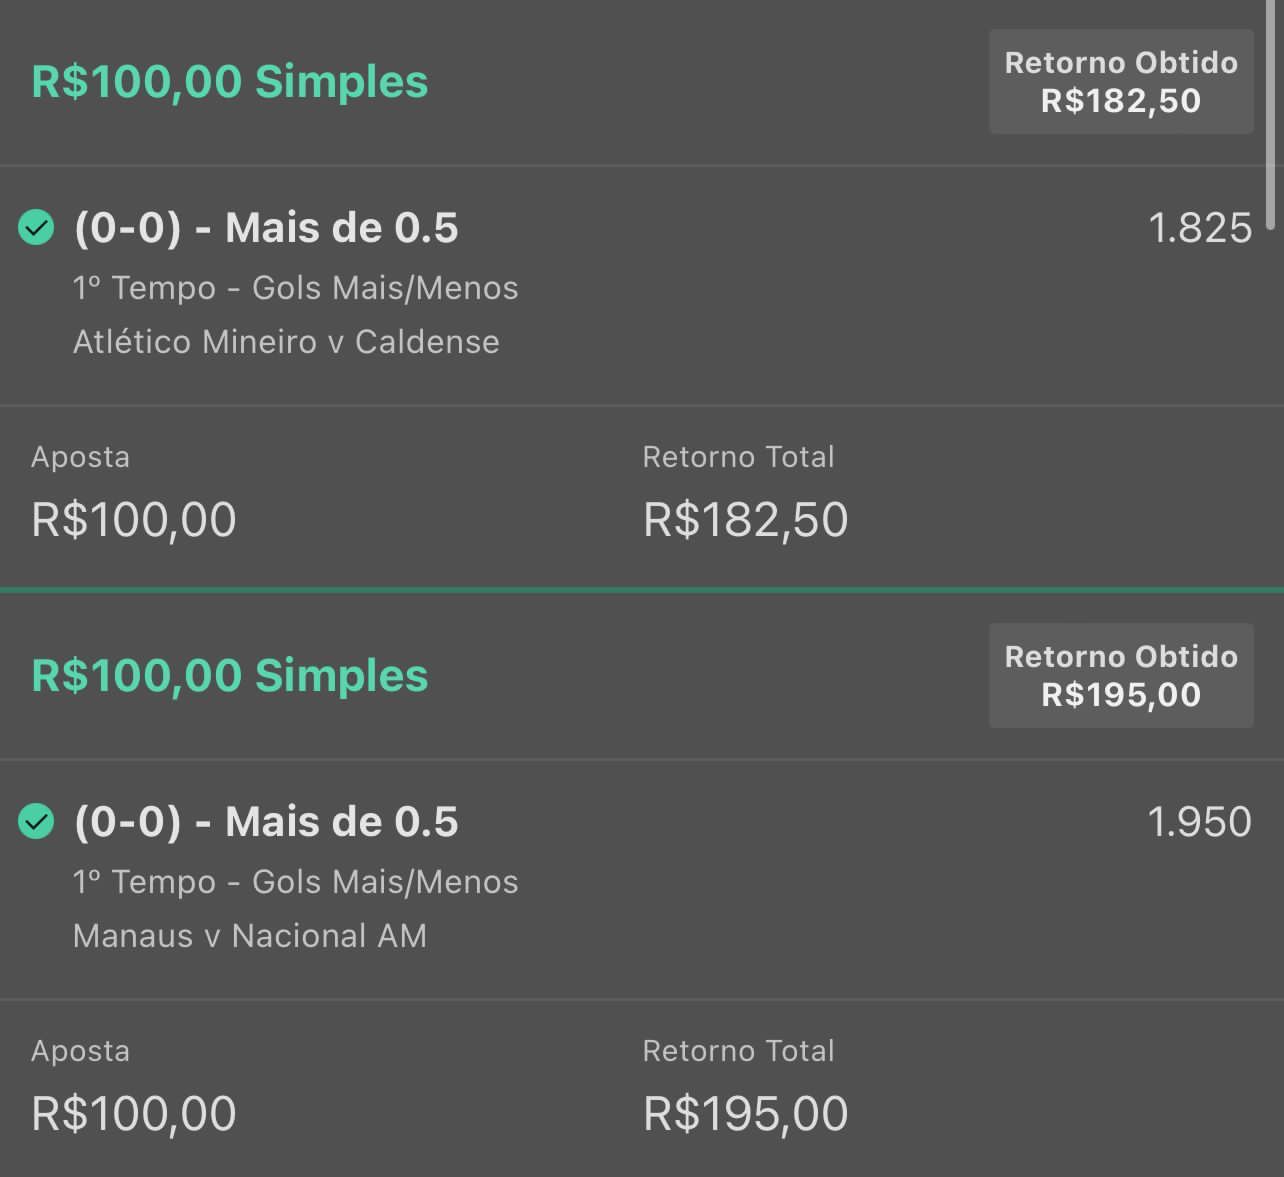Click the Retorno Total R$195,00 amount

coord(746,1114)
